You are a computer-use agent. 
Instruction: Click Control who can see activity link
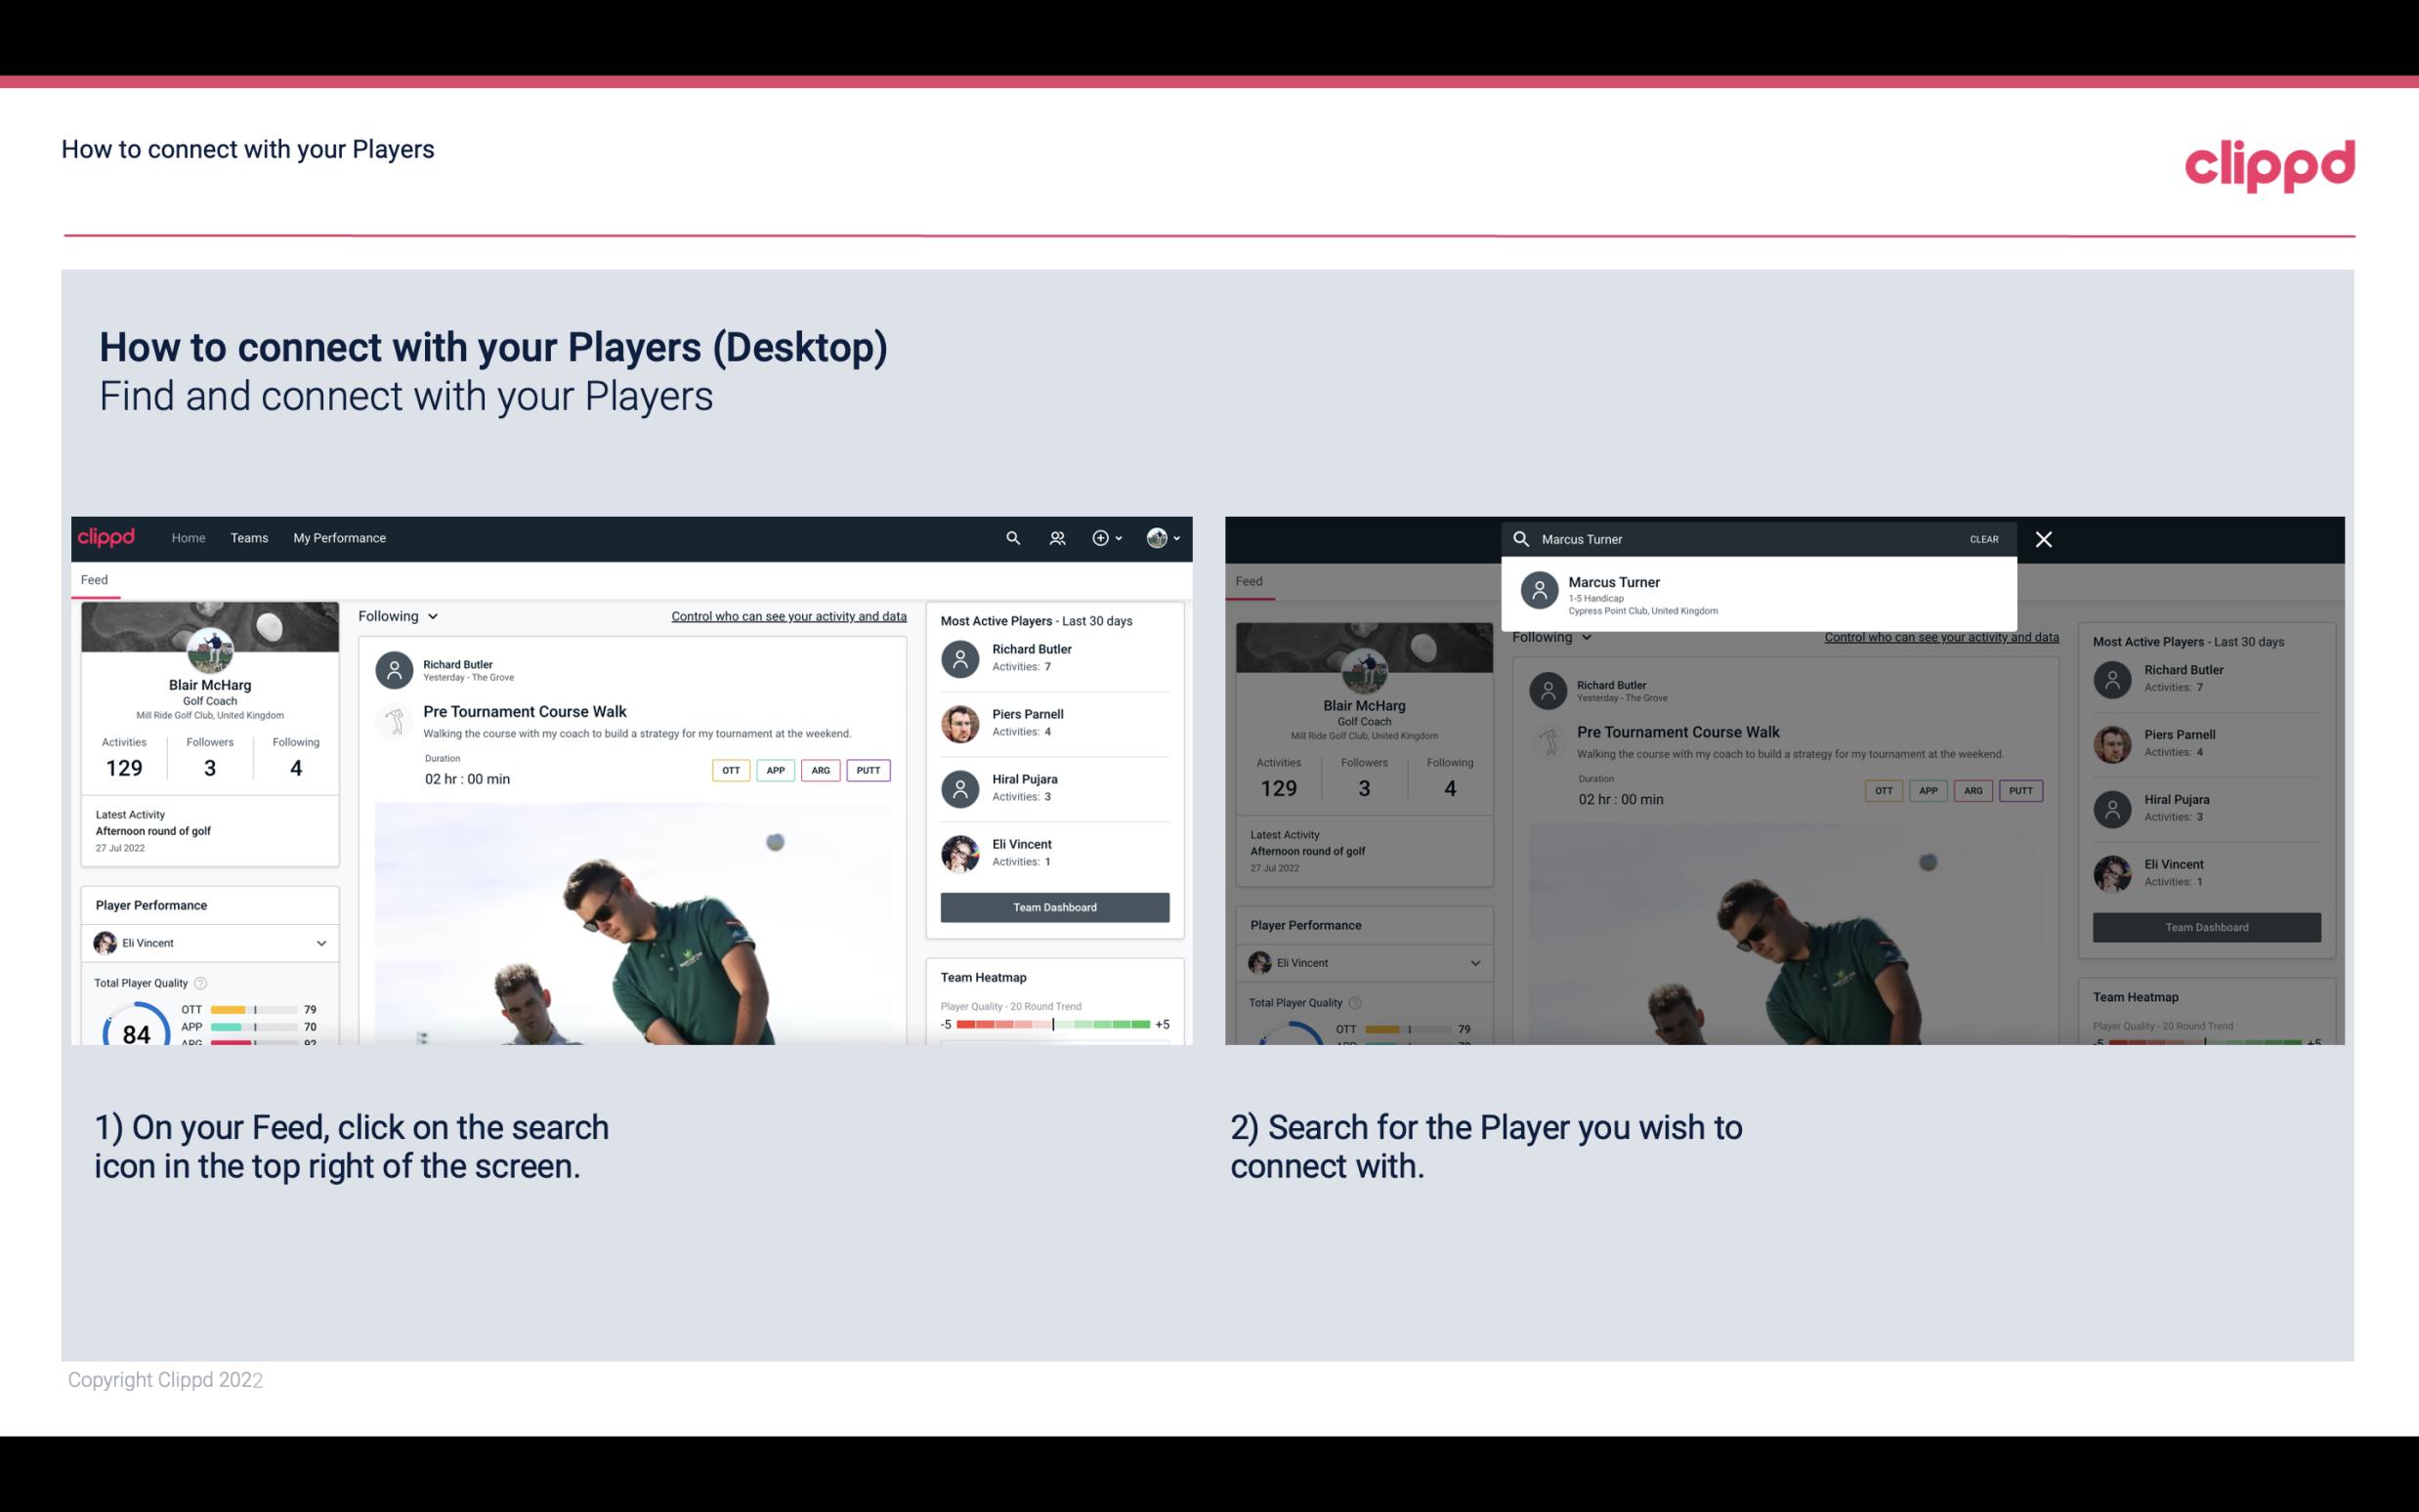787,616
